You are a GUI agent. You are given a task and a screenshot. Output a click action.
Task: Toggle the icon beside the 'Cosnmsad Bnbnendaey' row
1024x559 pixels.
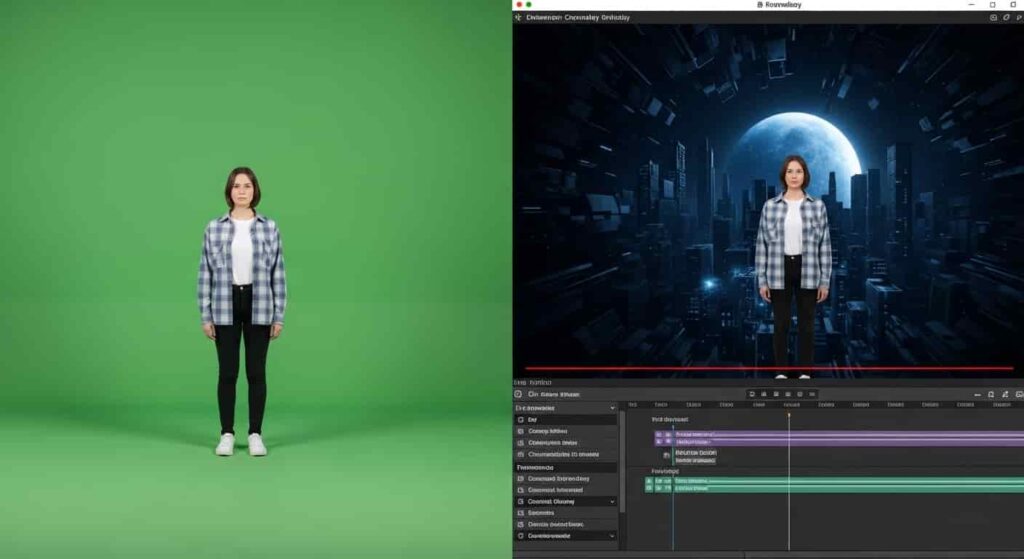click(520, 479)
